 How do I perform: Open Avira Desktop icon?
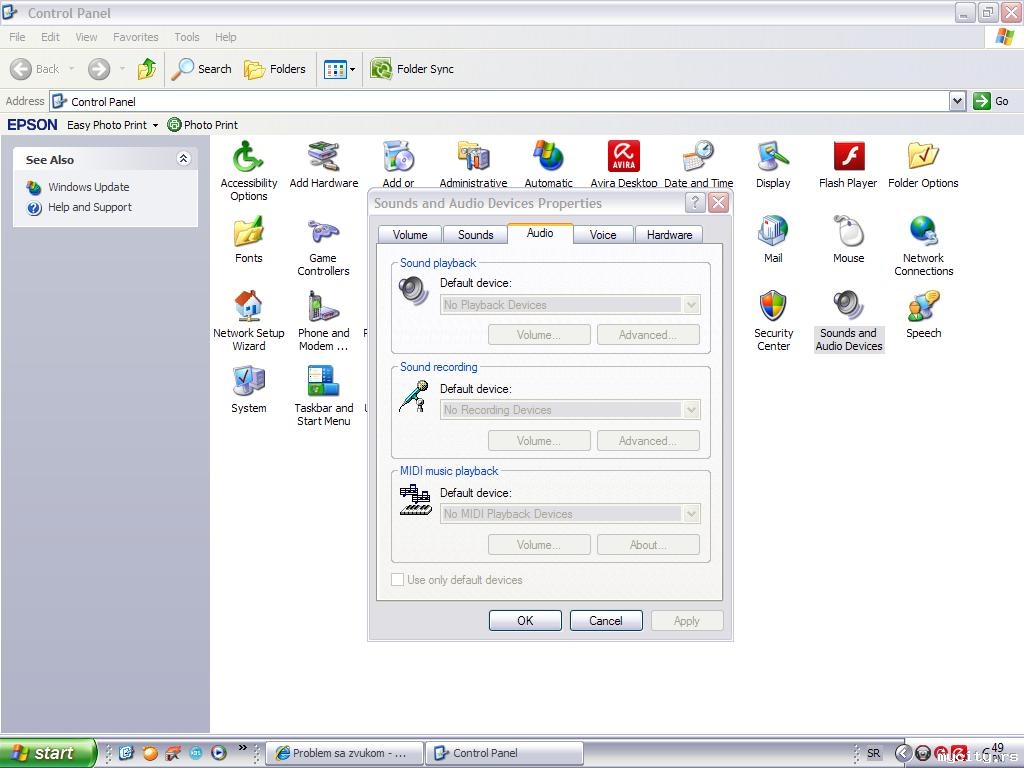coord(624,165)
